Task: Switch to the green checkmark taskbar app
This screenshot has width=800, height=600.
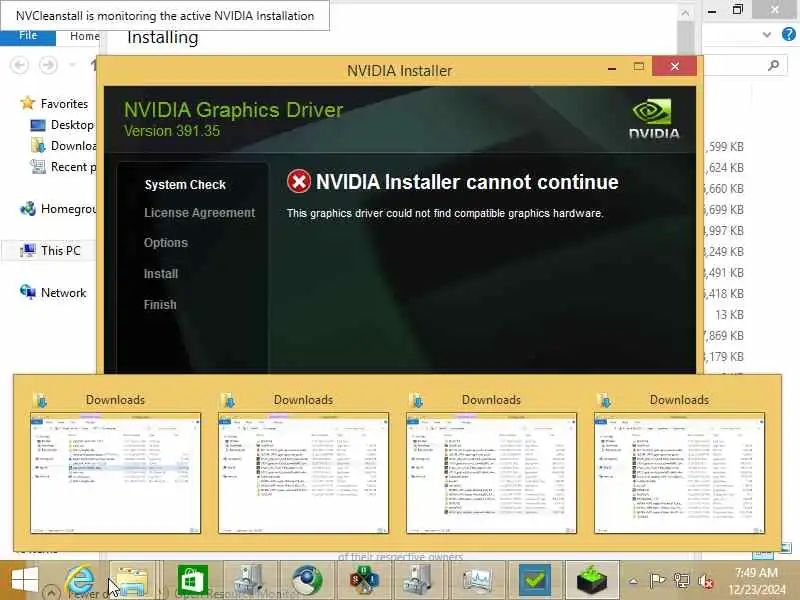Action: tap(535, 581)
